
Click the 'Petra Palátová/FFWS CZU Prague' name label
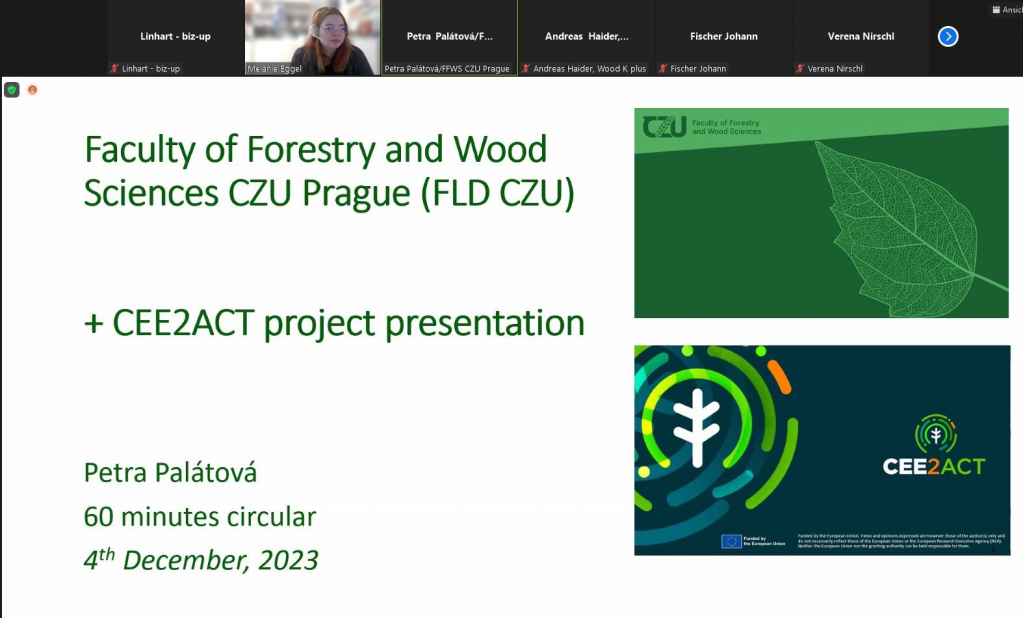(x=447, y=69)
